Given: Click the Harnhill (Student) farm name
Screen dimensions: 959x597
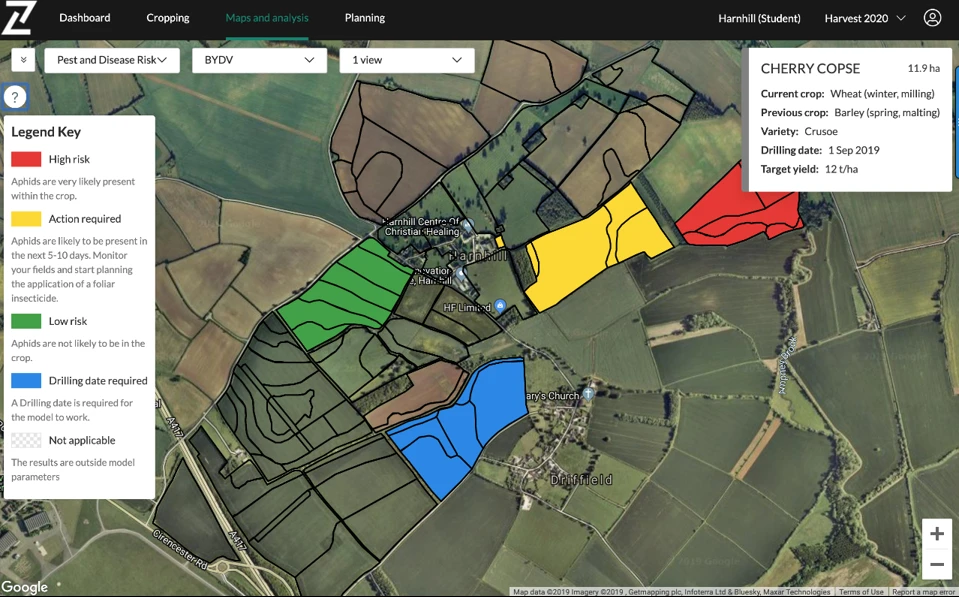Looking at the screenshot, I should click(x=759, y=18).
